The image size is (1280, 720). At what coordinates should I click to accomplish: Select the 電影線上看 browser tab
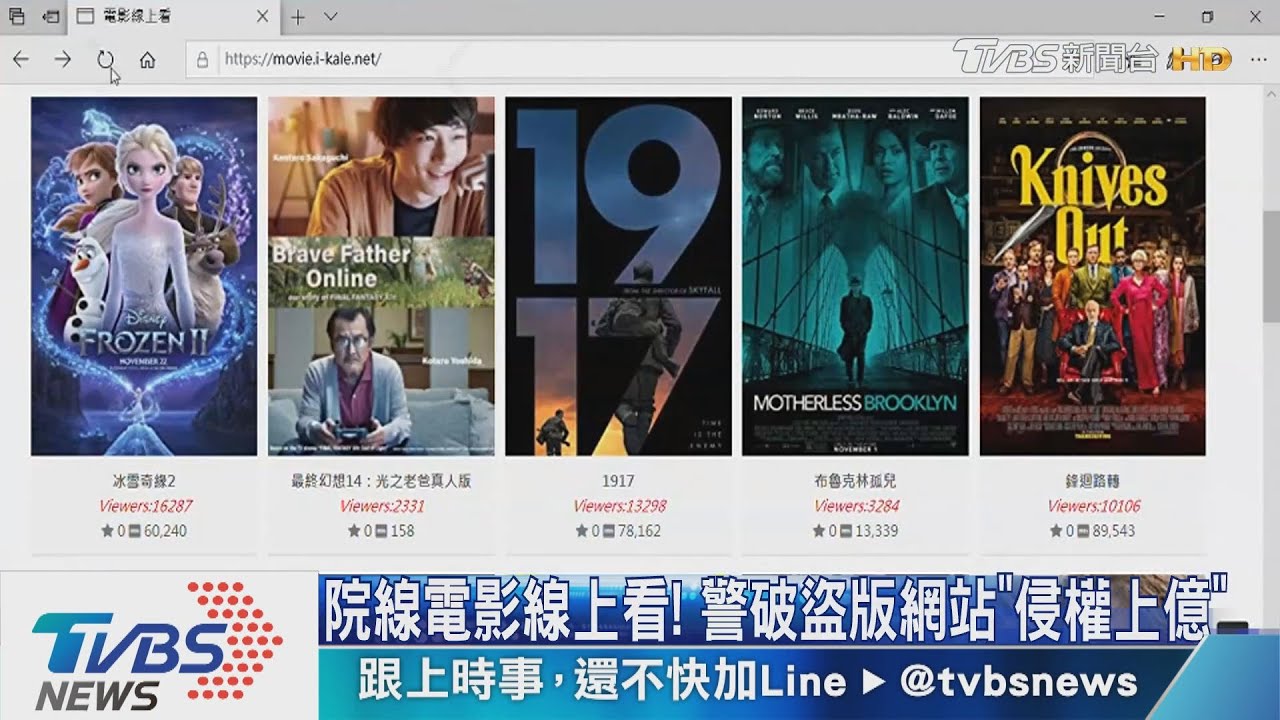(x=173, y=17)
